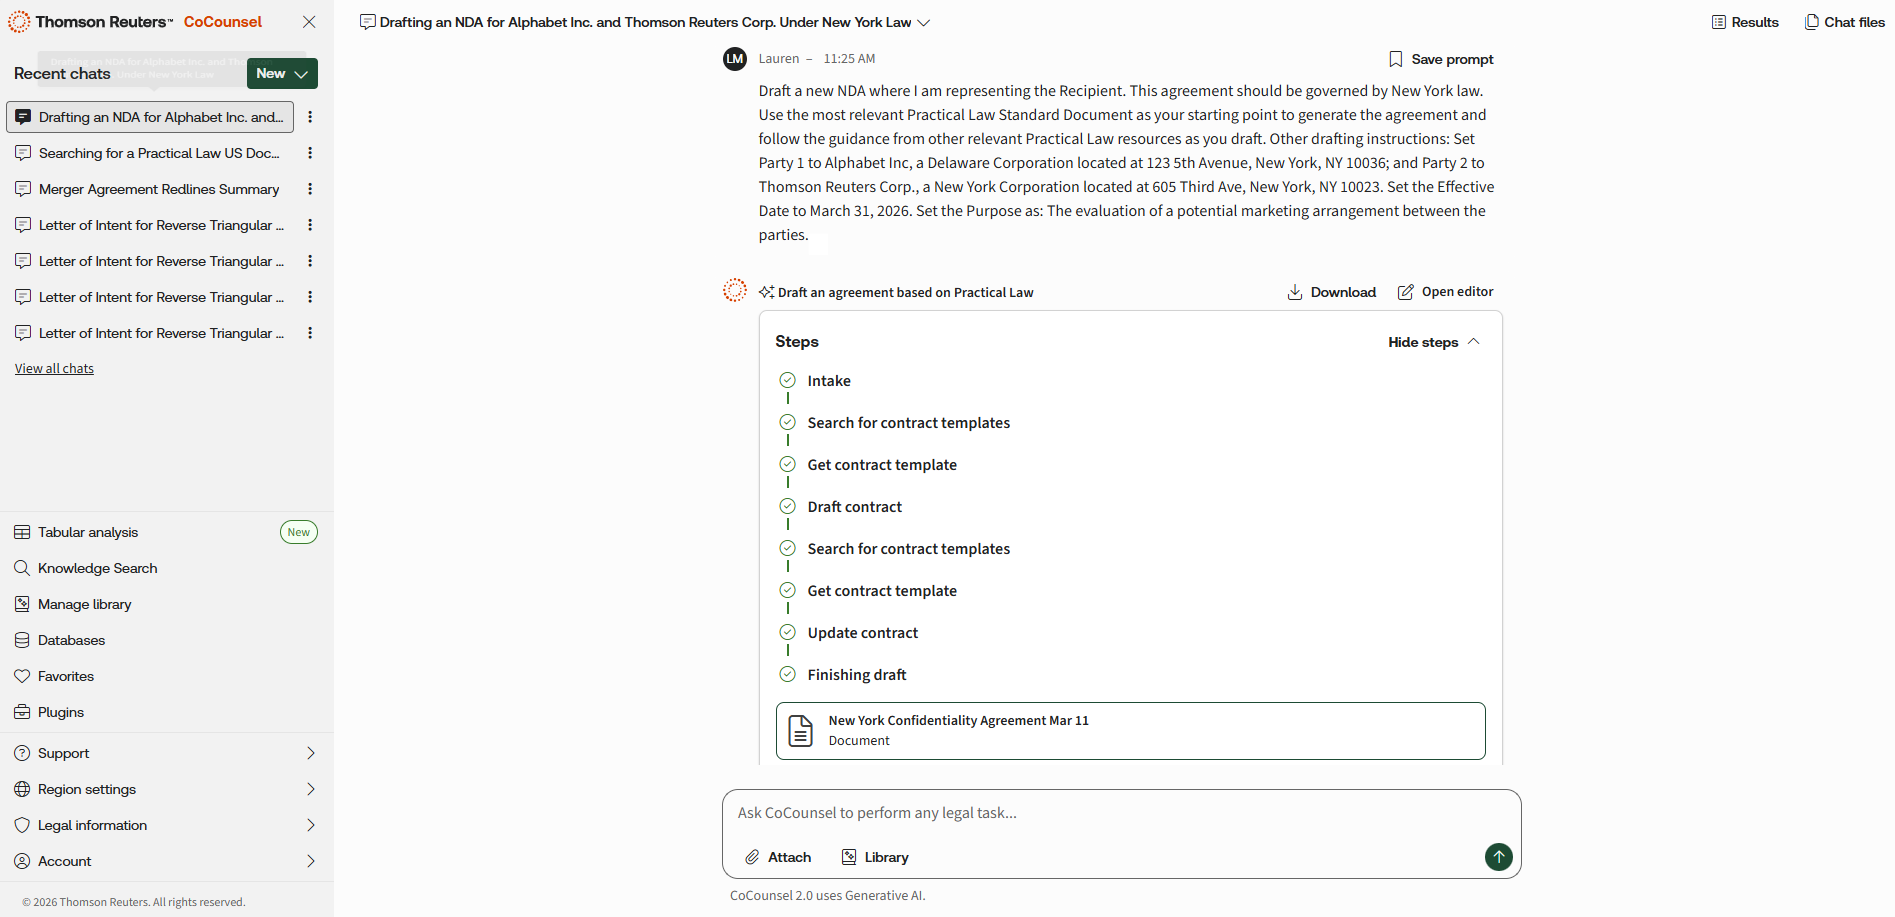Image resolution: width=1895 pixels, height=917 pixels.
Task: Collapse steps with Hide steps toggle
Action: coord(1433,342)
